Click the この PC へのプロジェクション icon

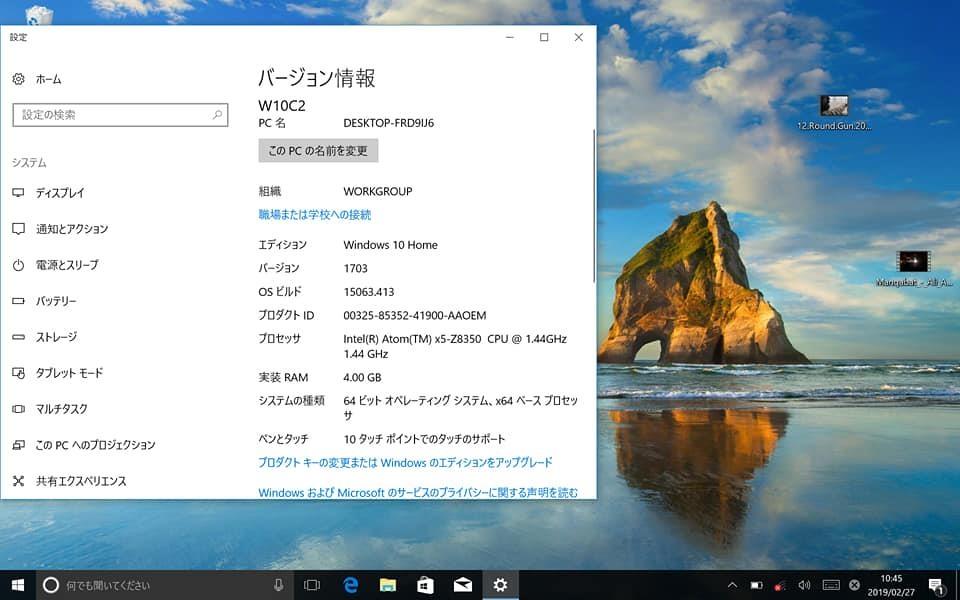(x=18, y=445)
